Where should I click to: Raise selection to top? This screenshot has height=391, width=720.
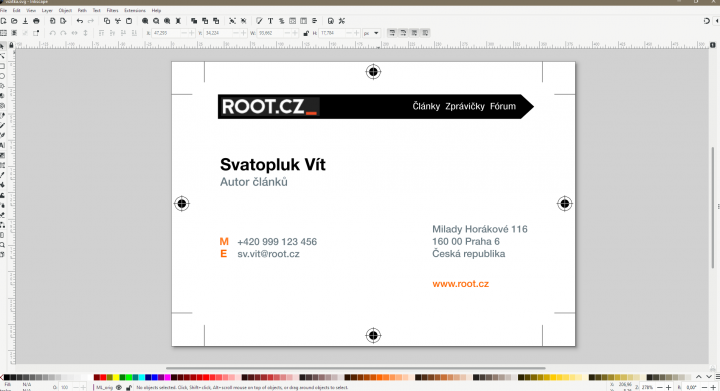pos(101,33)
